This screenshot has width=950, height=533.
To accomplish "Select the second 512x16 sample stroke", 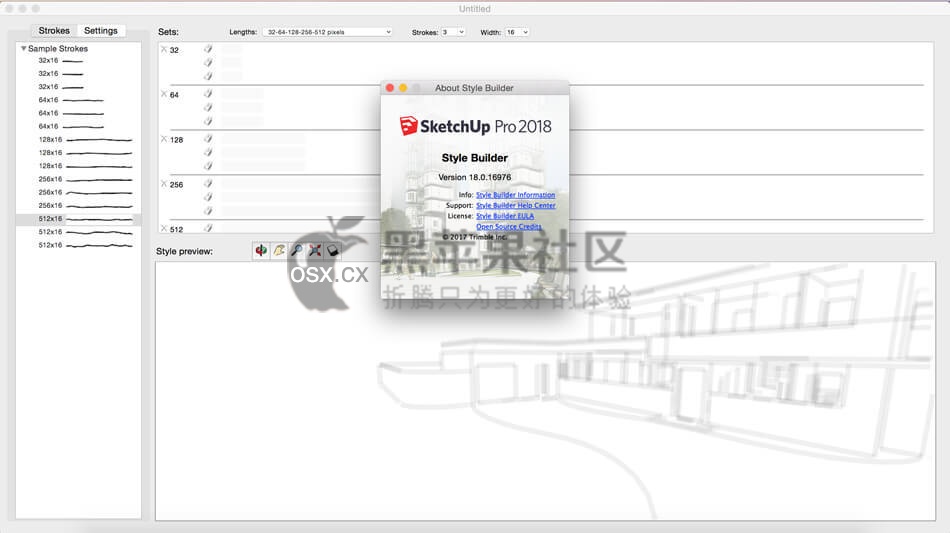I will 78,232.
